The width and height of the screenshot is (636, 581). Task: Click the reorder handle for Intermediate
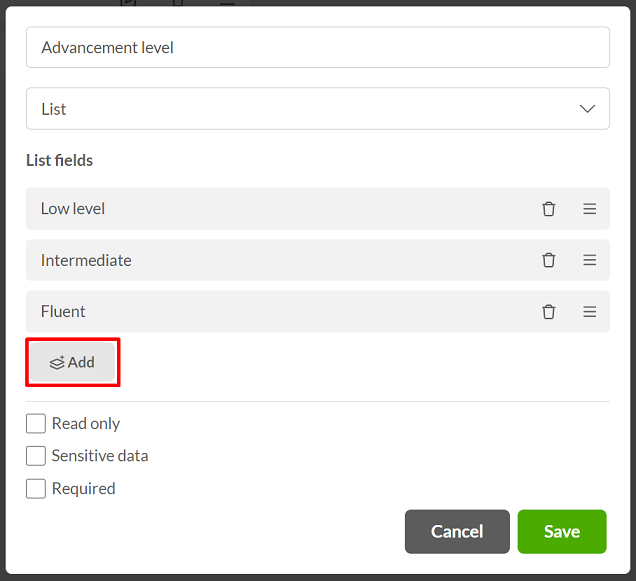(589, 260)
